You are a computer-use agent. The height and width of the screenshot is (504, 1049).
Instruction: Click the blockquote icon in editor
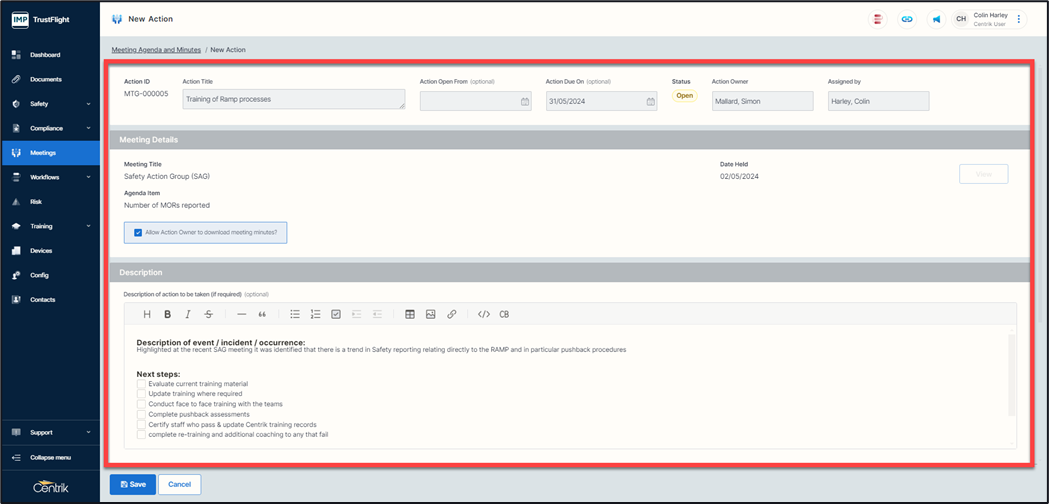pos(263,314)
